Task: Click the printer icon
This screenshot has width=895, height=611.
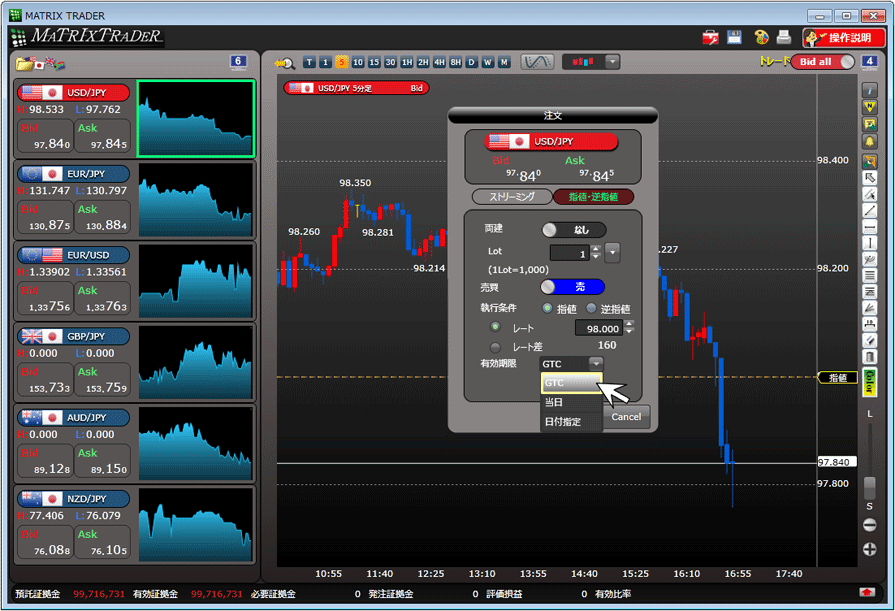Action: 784,37
